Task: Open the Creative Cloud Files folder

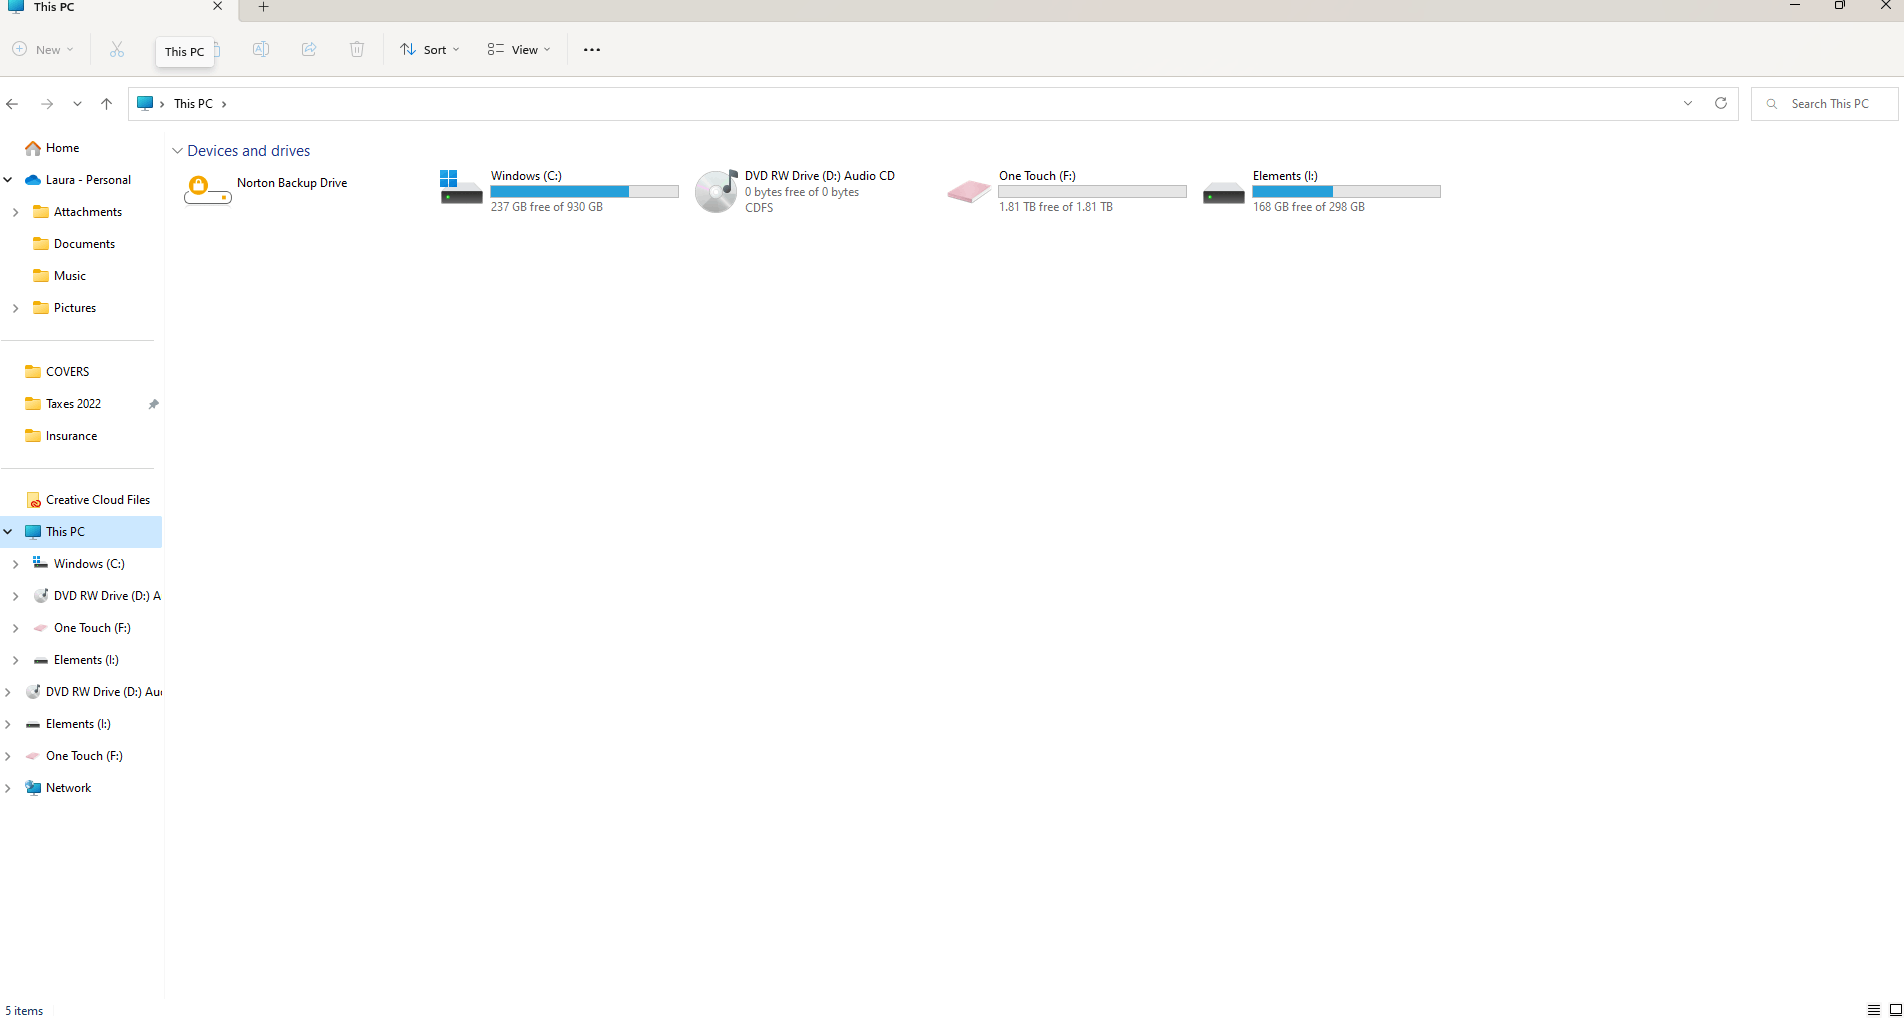Action: click(97, 499)
